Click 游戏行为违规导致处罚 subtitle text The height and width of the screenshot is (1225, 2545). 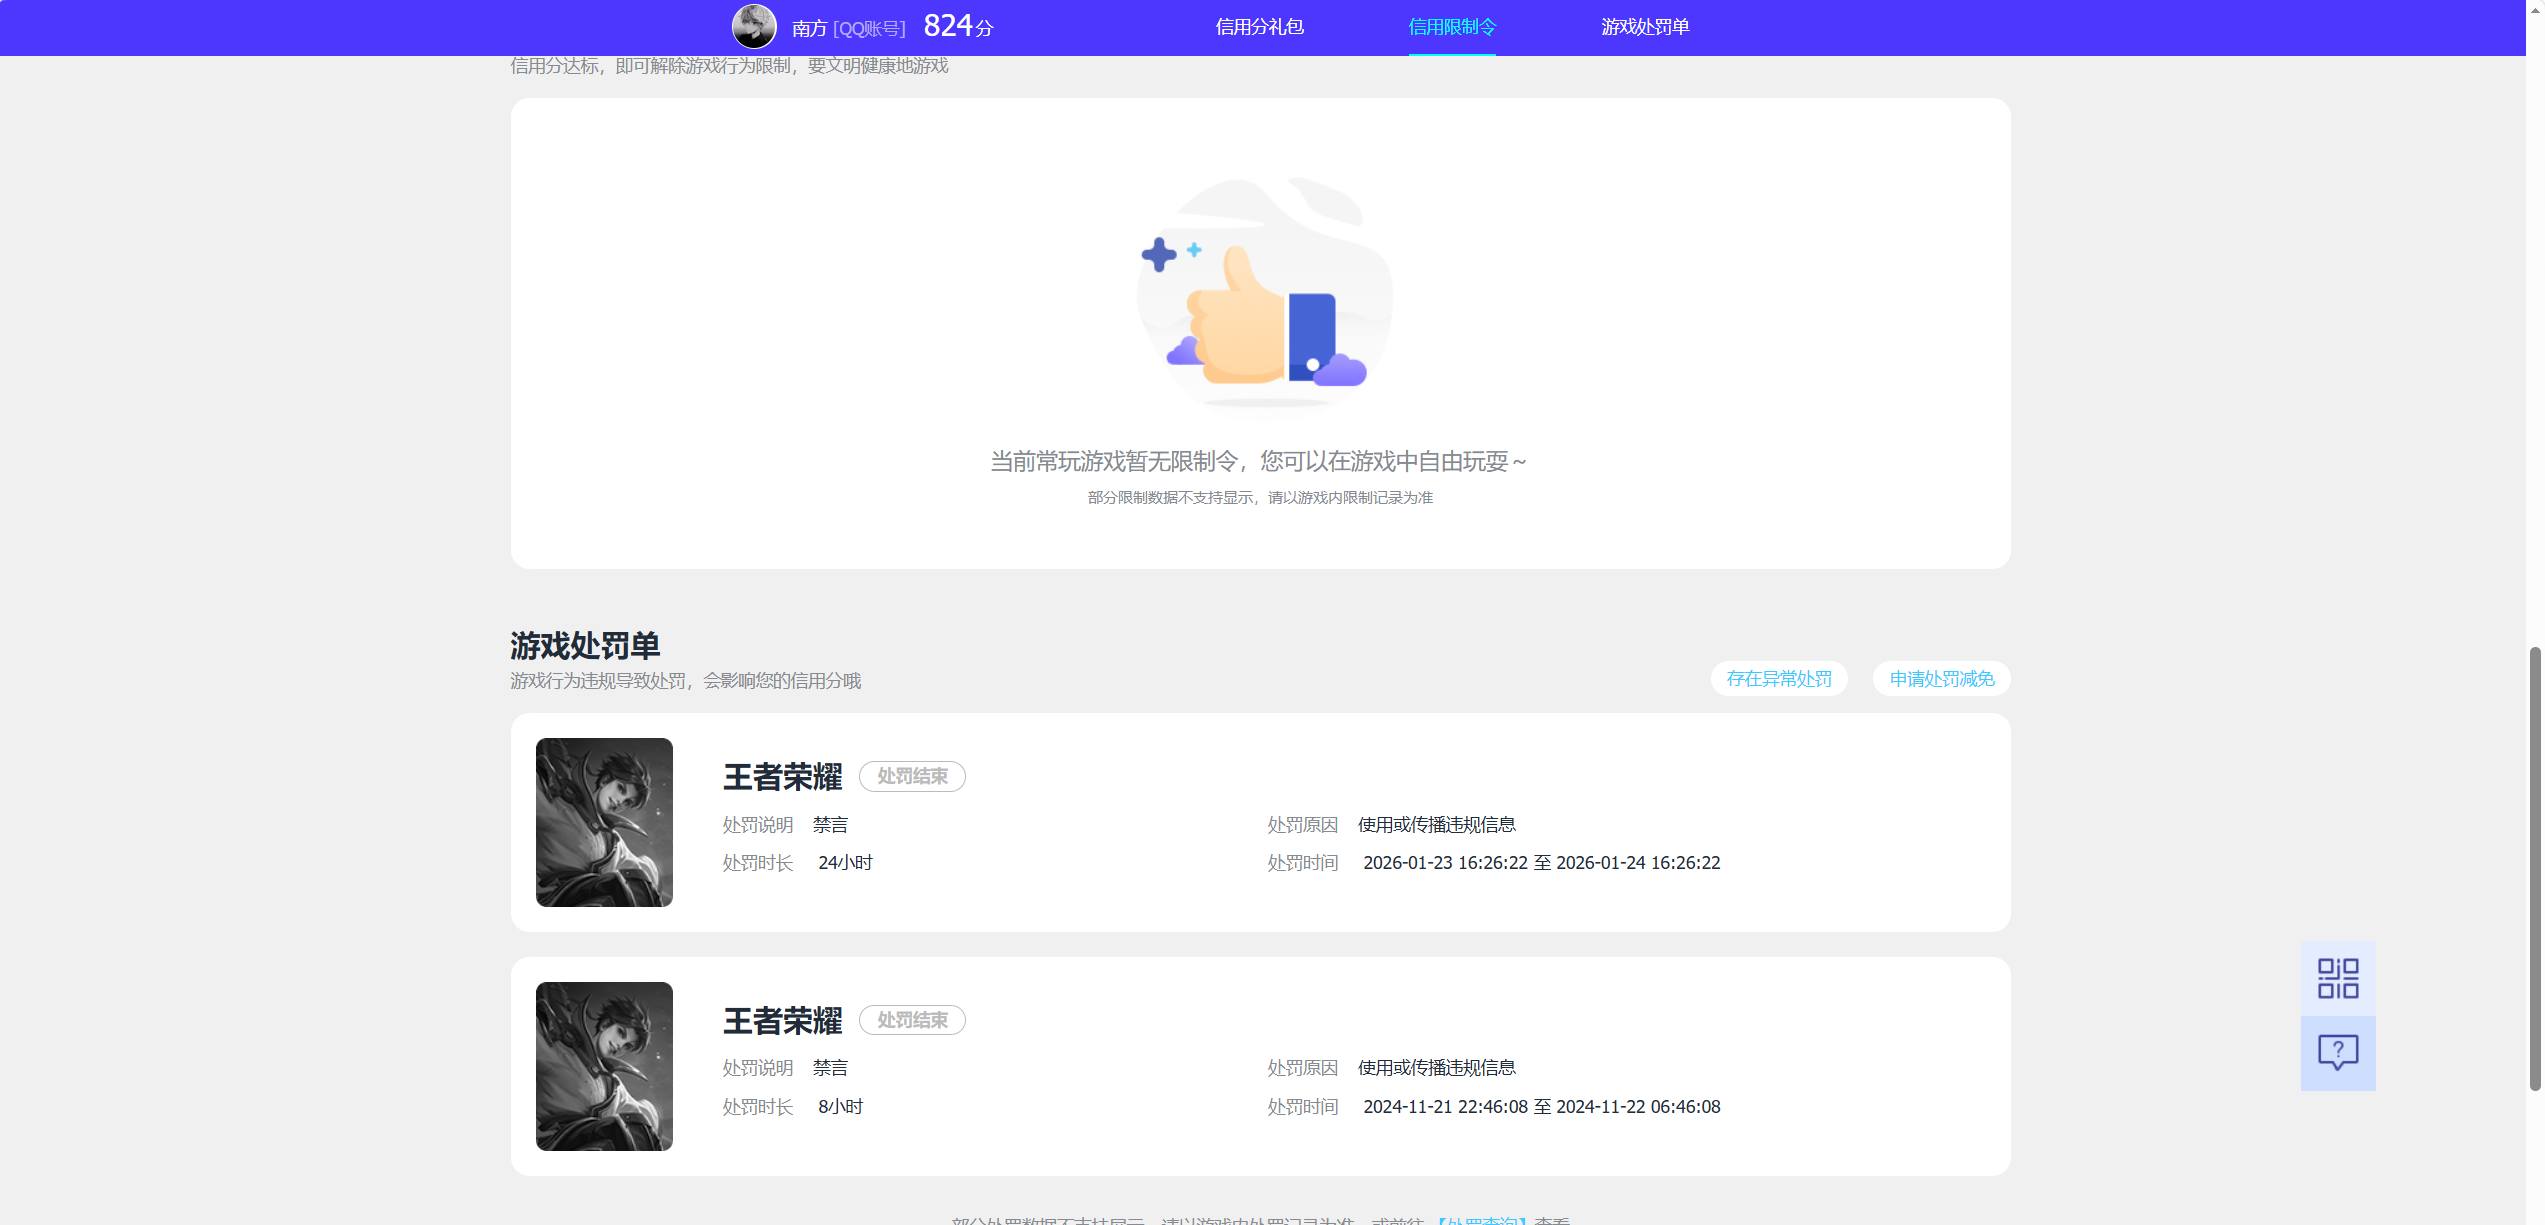685,681
